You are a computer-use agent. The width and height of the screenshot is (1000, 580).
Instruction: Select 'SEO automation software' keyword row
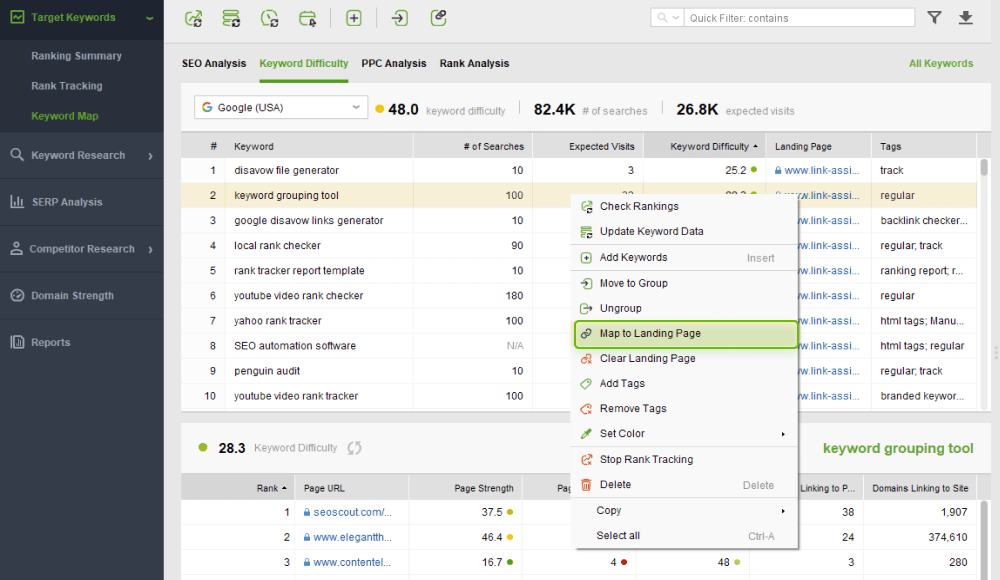[376, 346]
